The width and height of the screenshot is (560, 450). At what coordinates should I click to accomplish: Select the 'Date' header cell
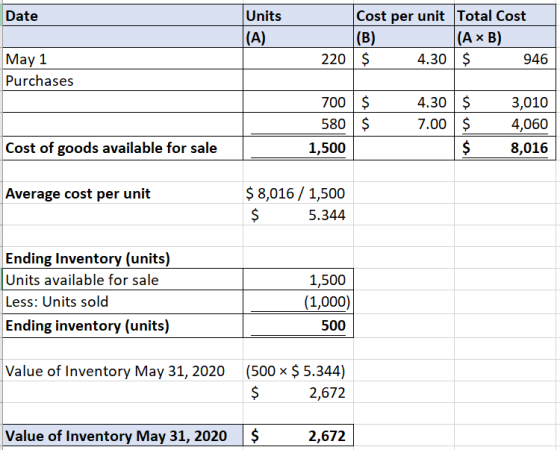point(123,15)
